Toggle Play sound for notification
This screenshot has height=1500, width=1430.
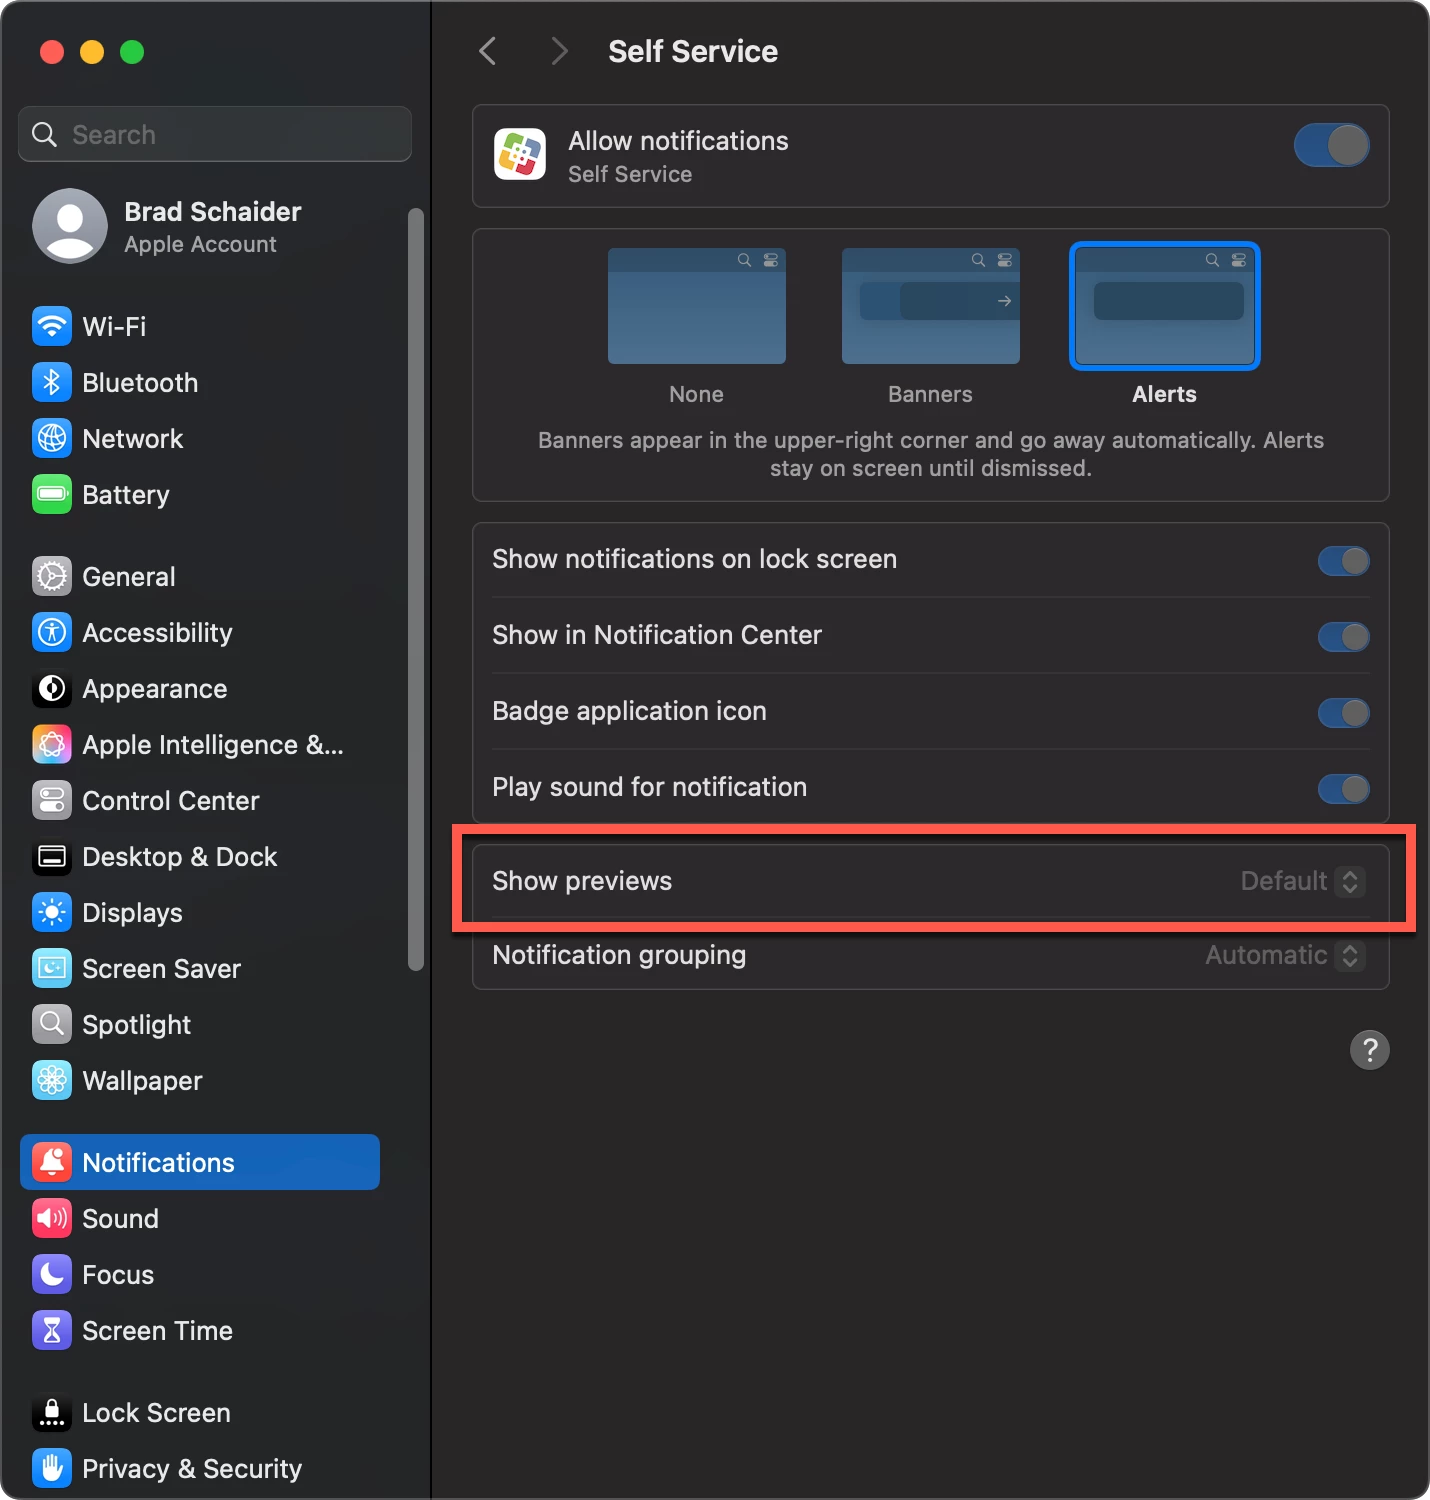(x=1344, y=789)
